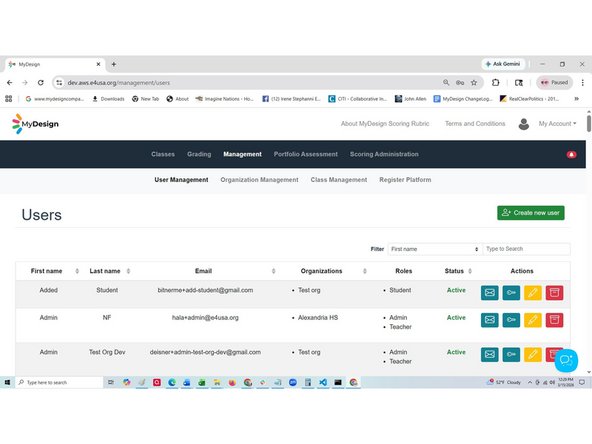Image resolution: width=592 pixels, height=444 pixels.
Task: Open About MyDesign Scoring Rubric link
Action: coord(385,124)
